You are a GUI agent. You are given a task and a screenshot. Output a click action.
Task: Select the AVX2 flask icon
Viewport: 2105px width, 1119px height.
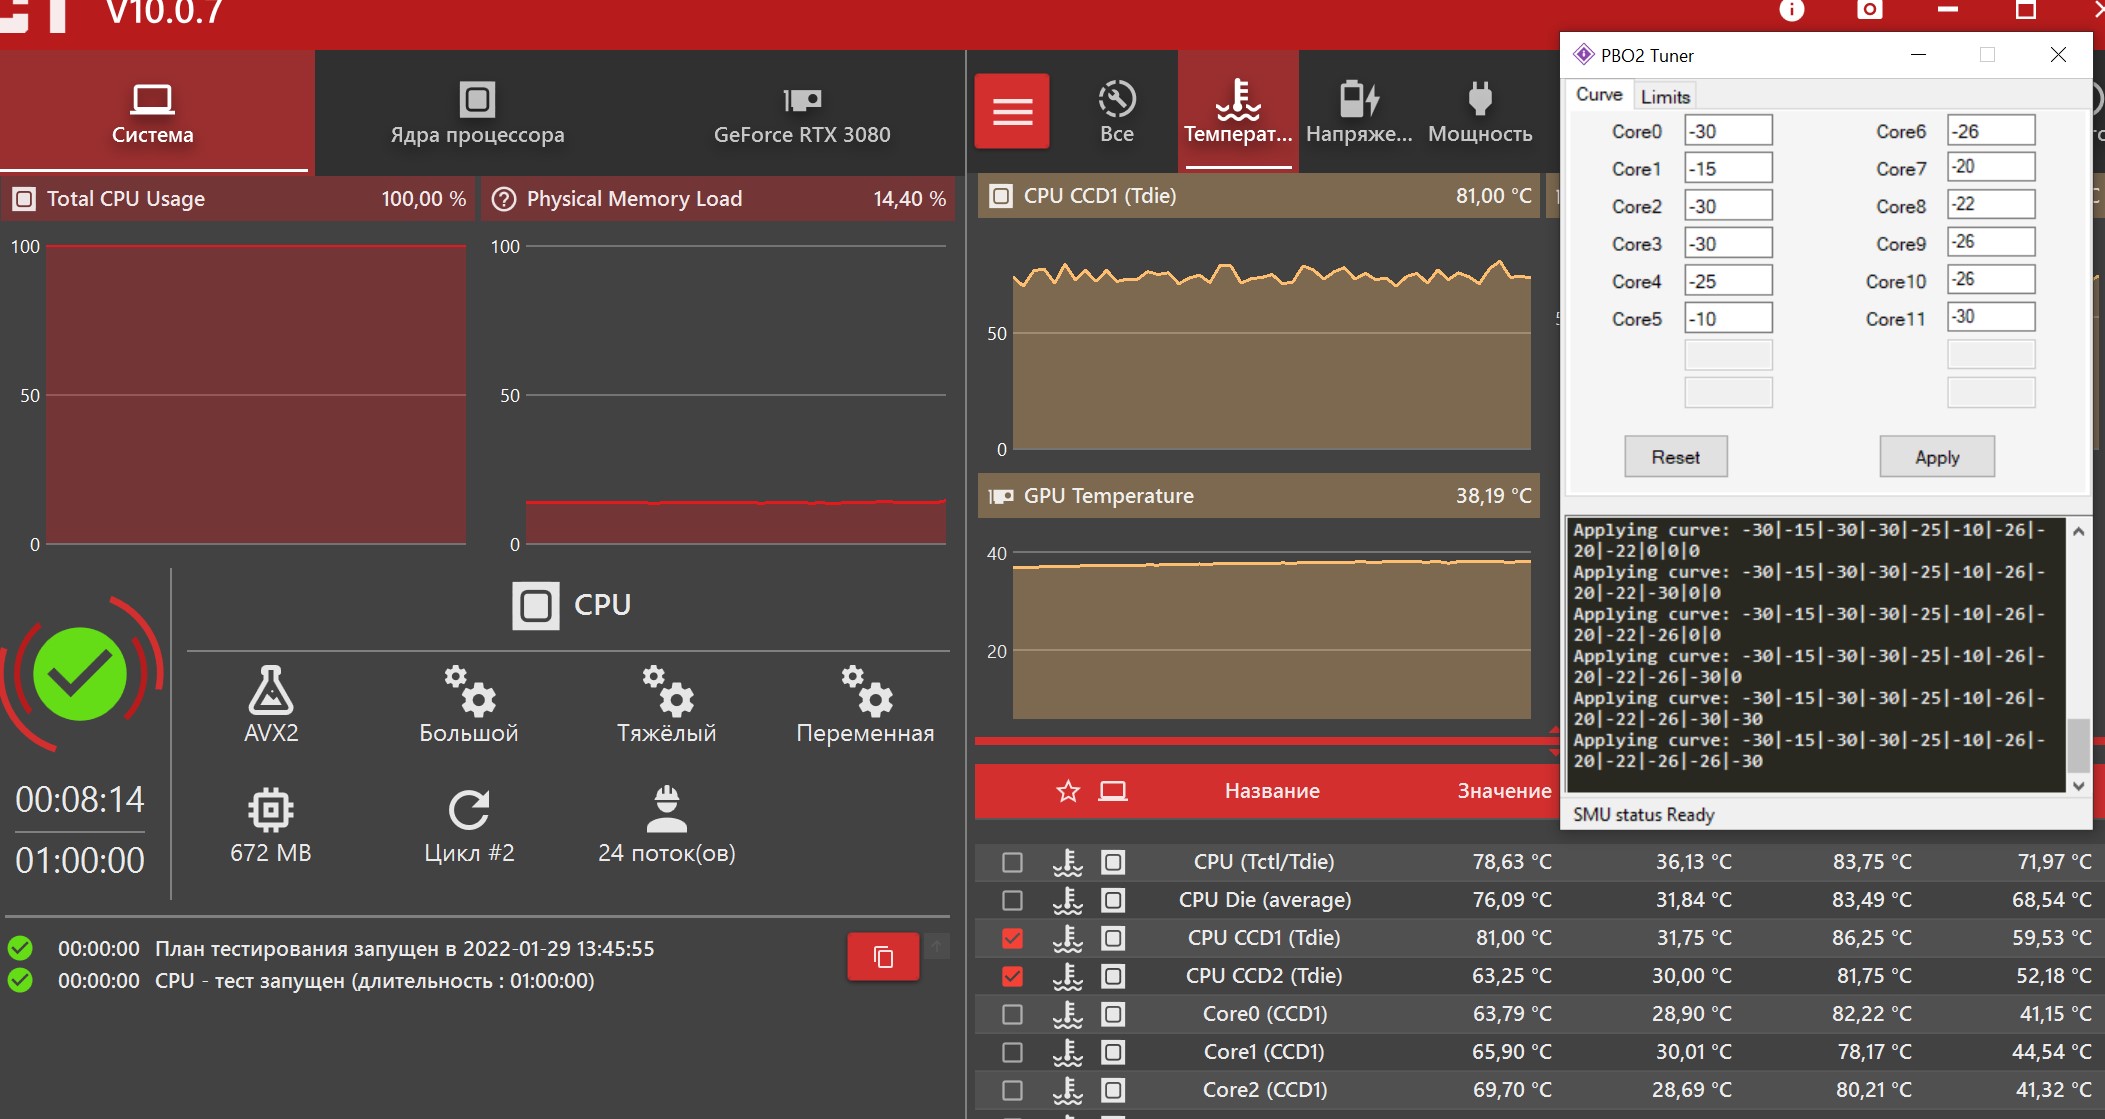271,691
